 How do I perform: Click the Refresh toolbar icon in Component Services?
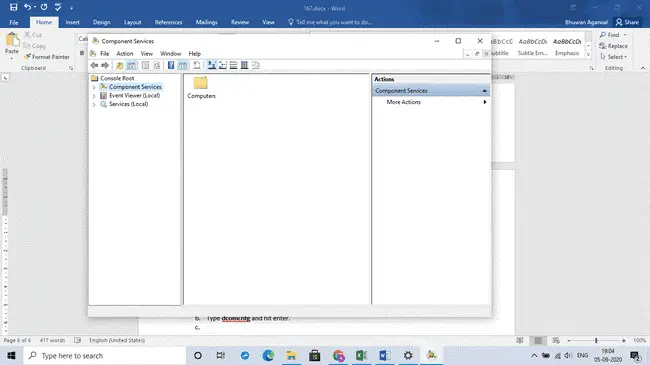(157, 65)
